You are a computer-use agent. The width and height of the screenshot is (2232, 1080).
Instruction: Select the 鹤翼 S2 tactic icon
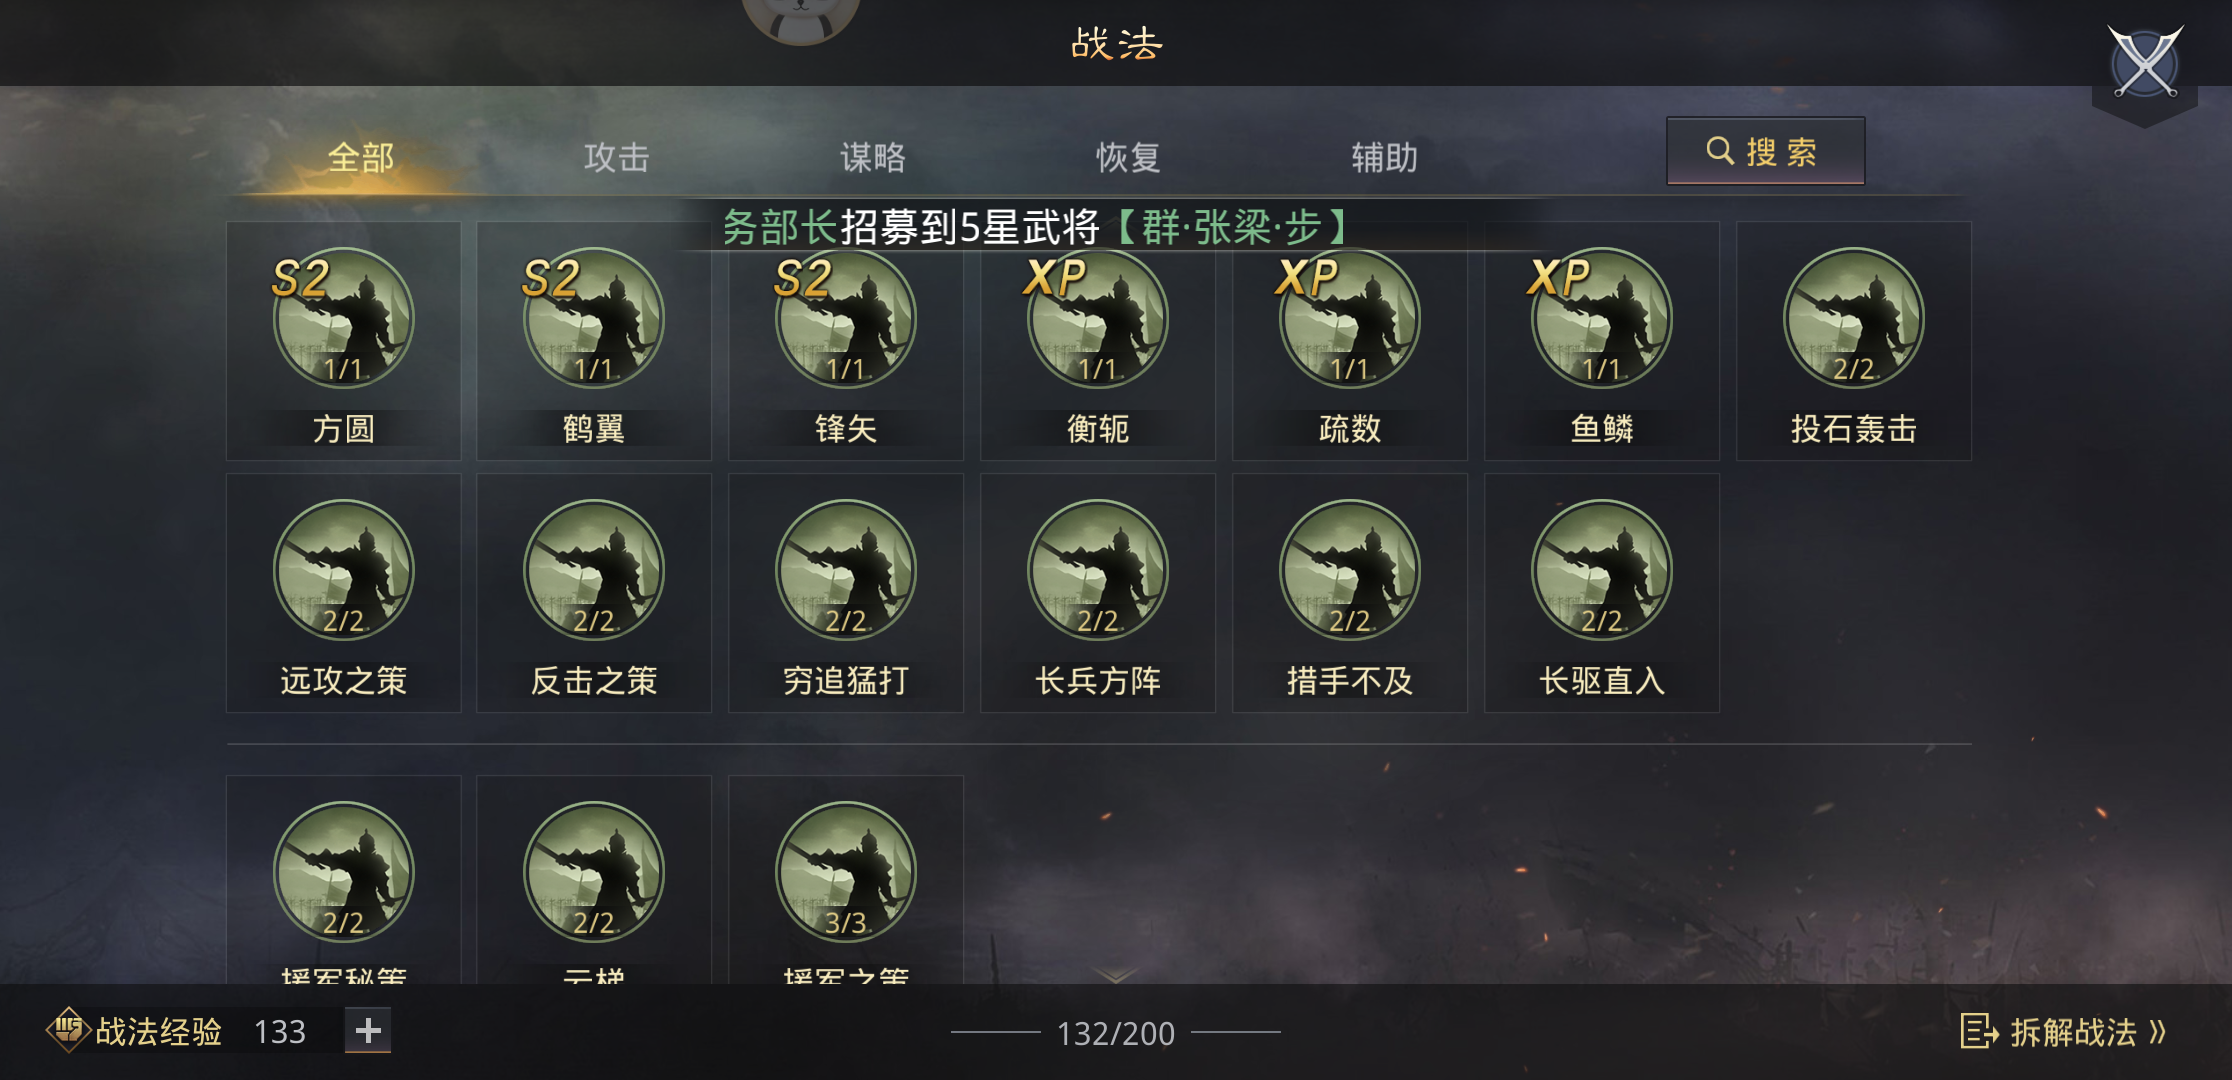click(594, 318)
